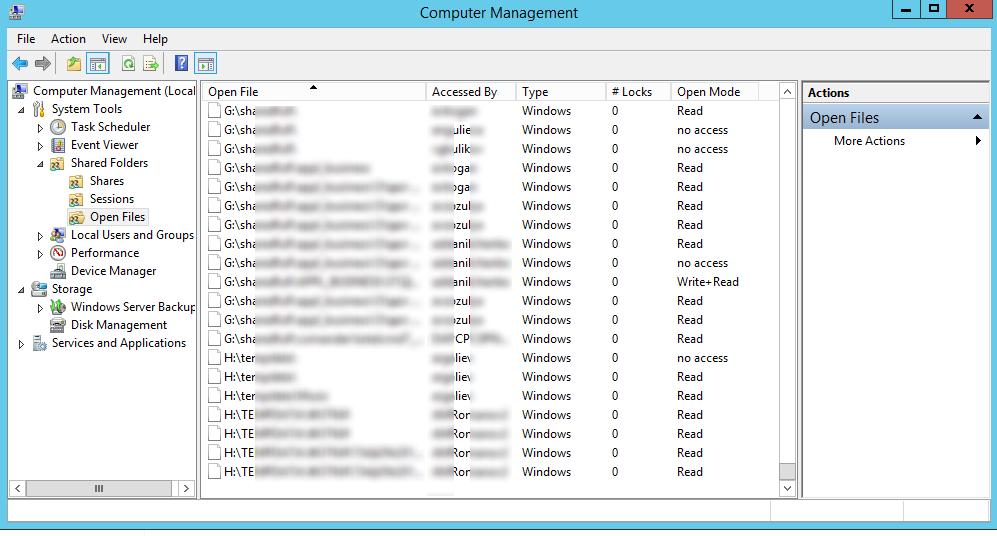Viewport: 997px width, 536px height.
Task: Select Disk Management in the tree
Action: tap(119, 325)
